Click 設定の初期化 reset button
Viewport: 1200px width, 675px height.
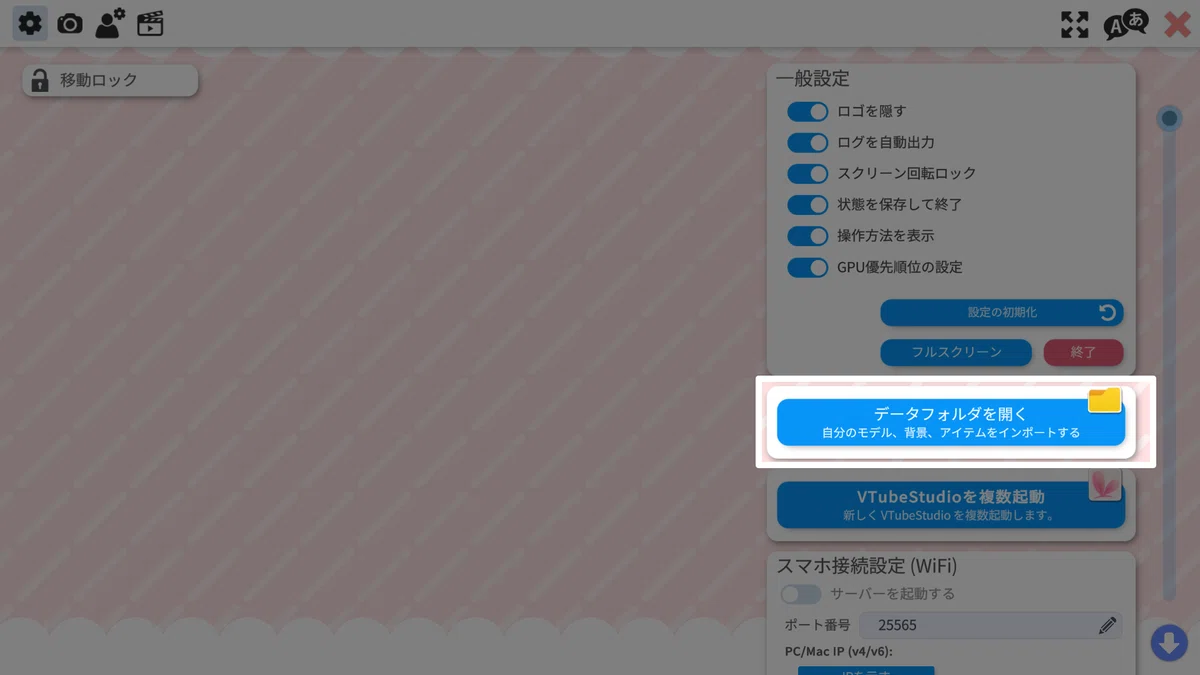1002,313
